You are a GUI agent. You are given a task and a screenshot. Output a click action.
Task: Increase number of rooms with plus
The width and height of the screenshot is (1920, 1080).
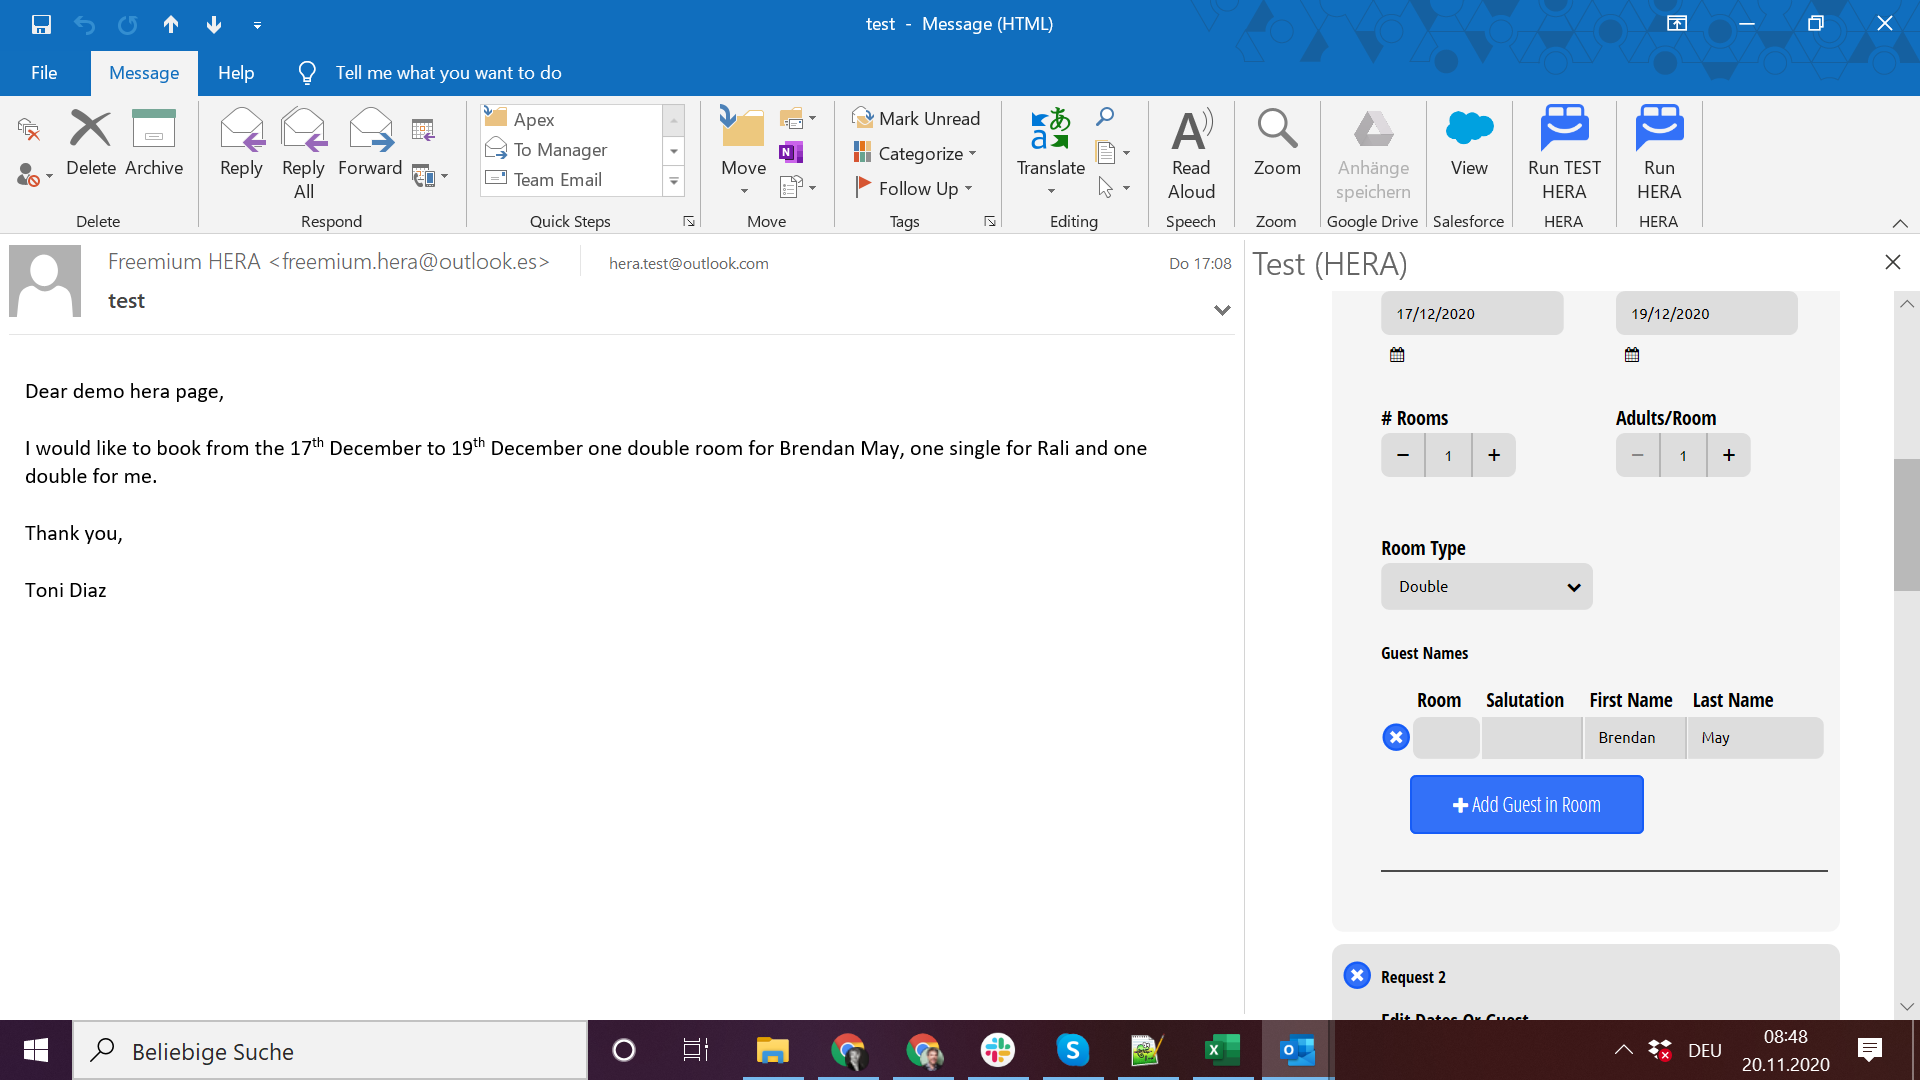click(1494, 456)
